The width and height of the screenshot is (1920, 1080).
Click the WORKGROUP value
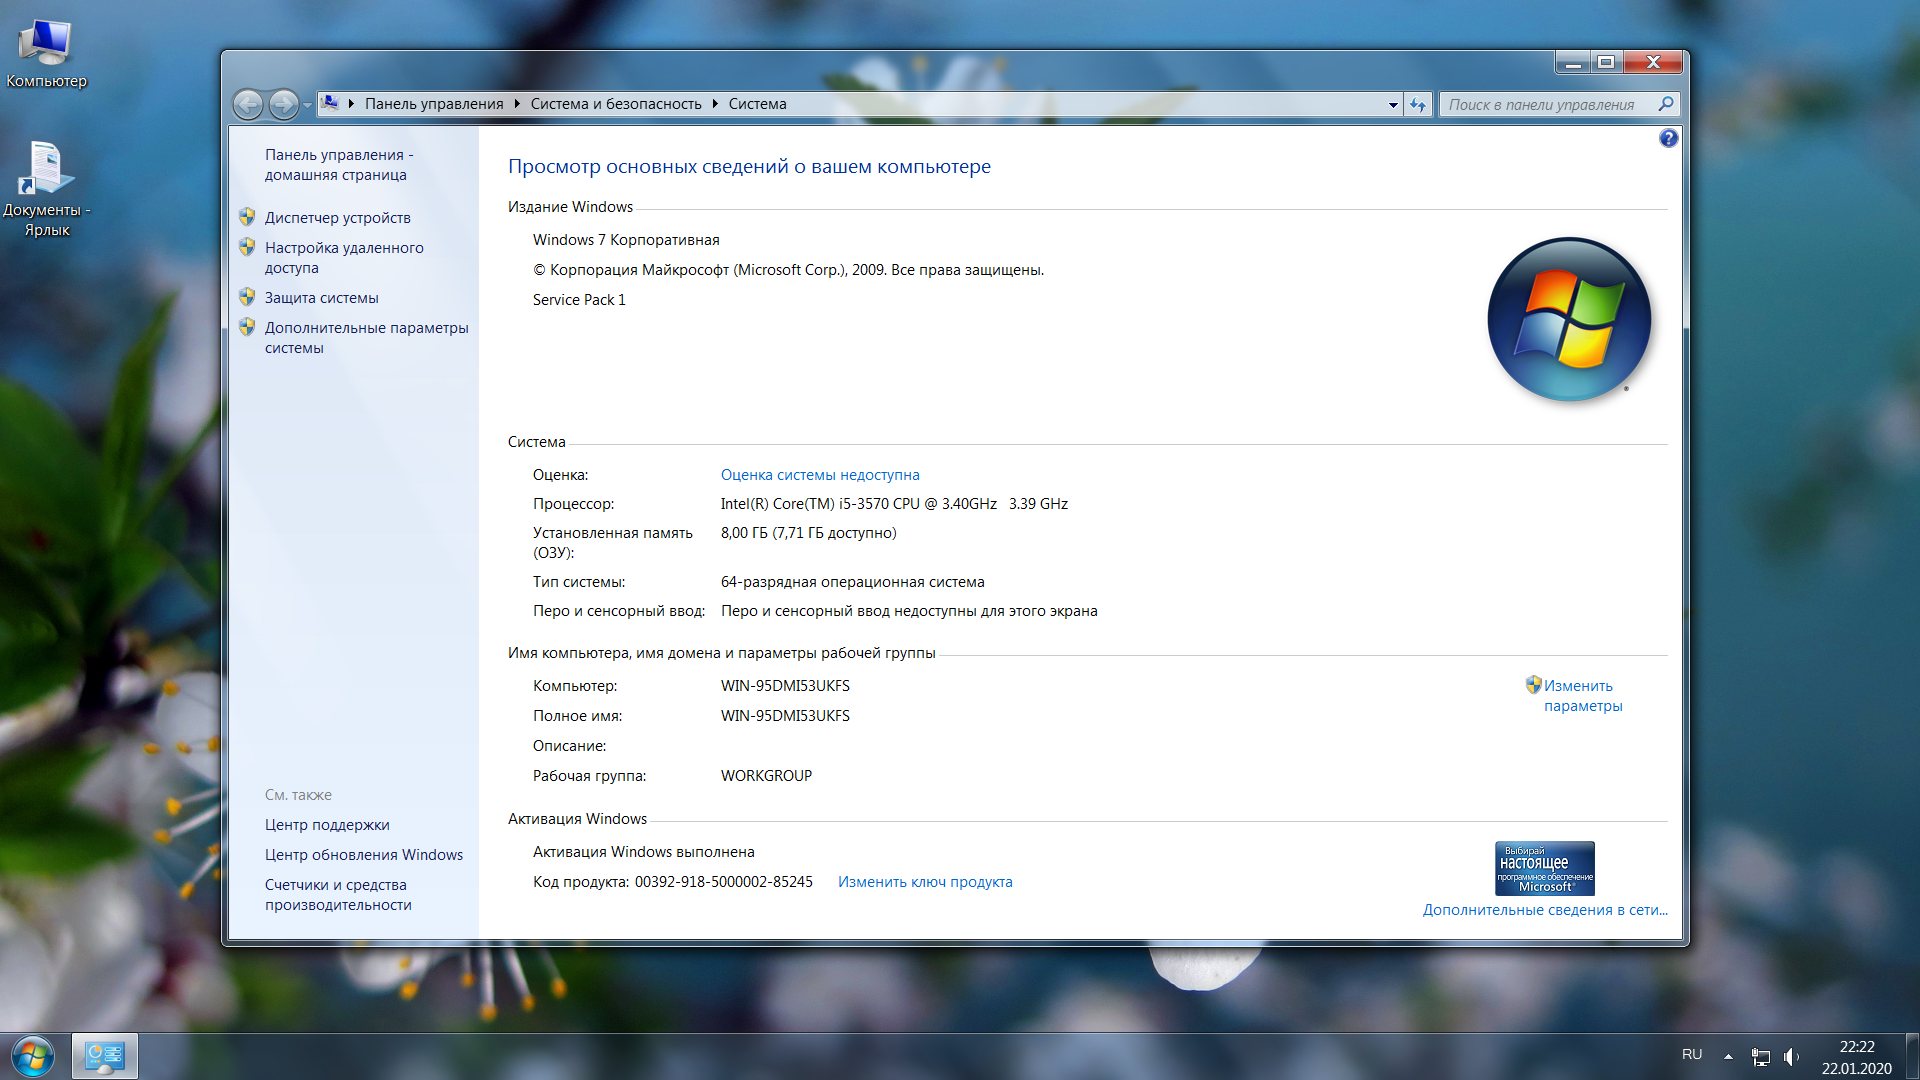click(x=766, y=776)
